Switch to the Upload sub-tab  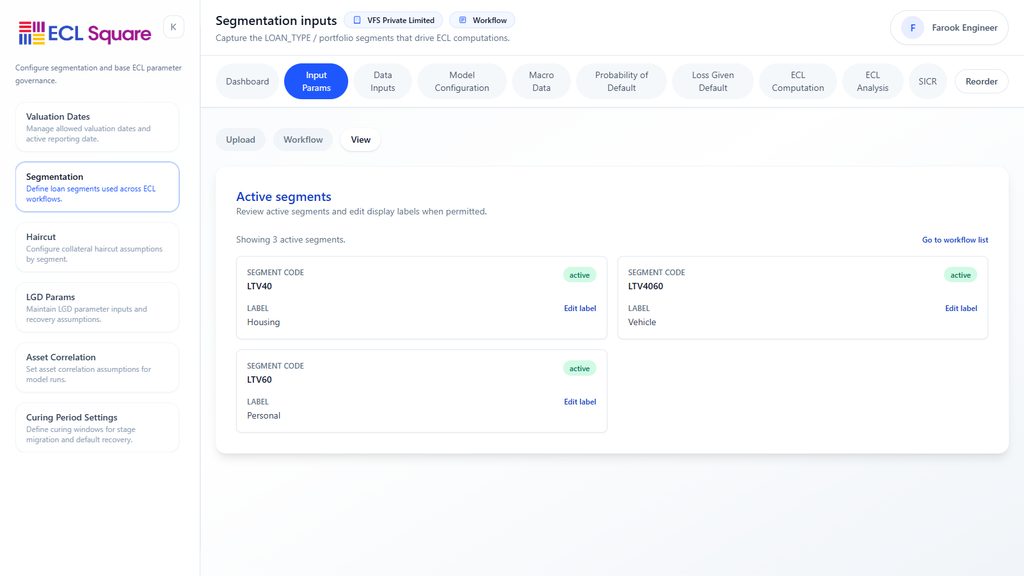click(240, 140)
